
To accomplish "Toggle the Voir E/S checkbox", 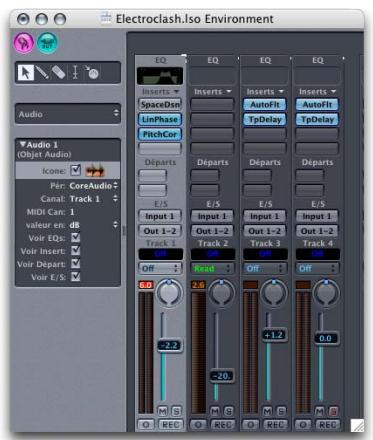I will point(76,277).
